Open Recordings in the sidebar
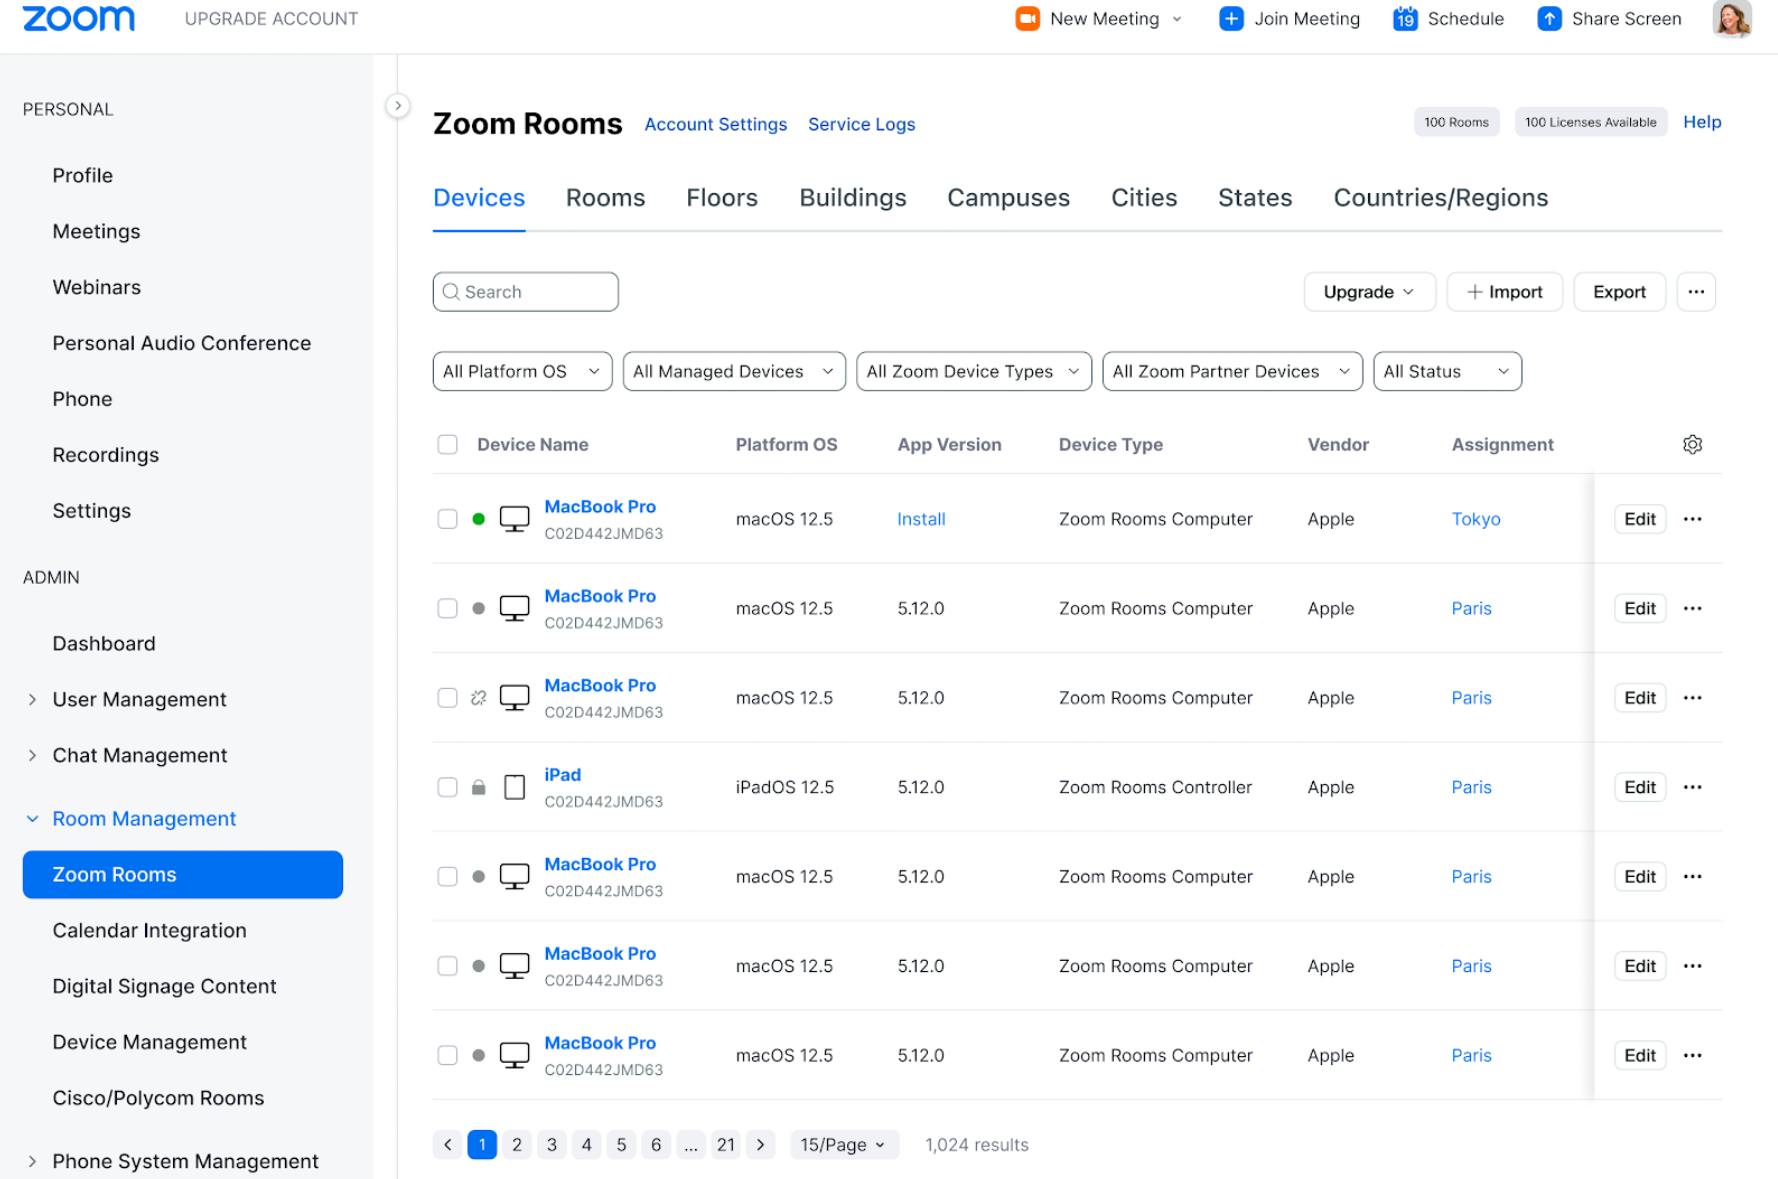 (106, 455)
